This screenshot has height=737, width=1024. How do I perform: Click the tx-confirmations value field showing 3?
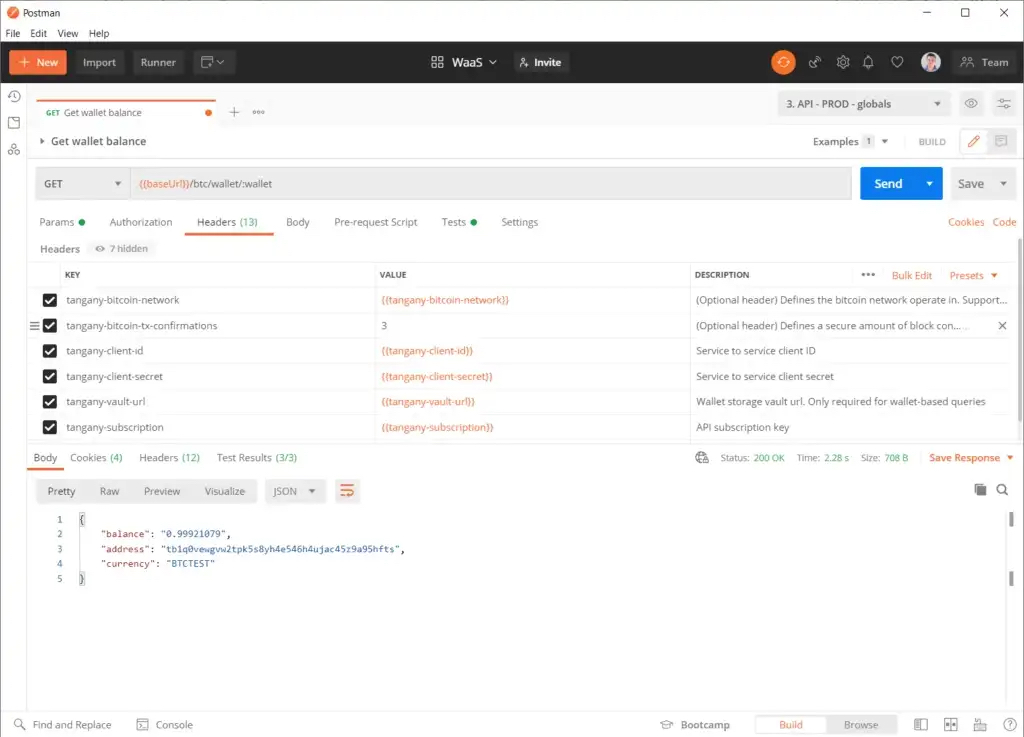532,326
